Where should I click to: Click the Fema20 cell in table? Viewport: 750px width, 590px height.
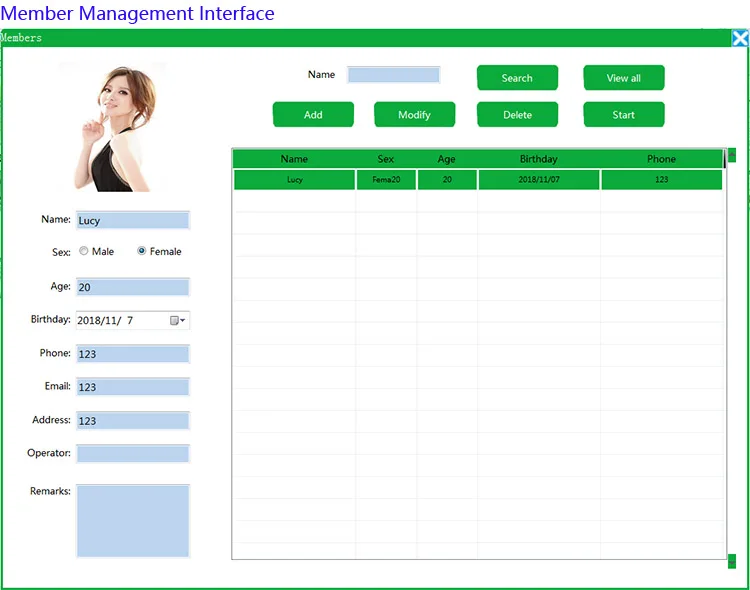point(386,179)
